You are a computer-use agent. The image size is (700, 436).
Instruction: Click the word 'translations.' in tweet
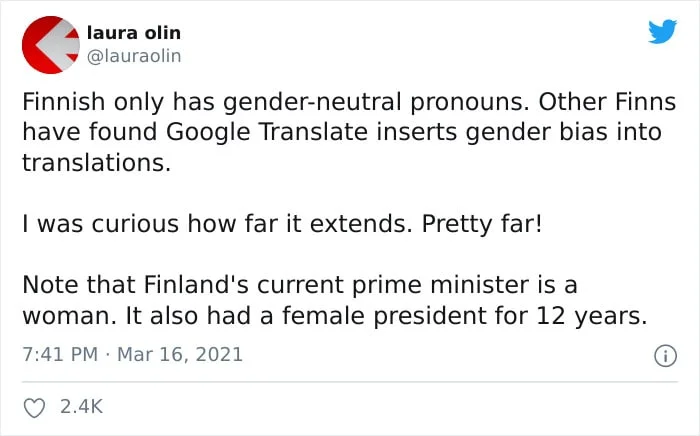coord(96,162)
